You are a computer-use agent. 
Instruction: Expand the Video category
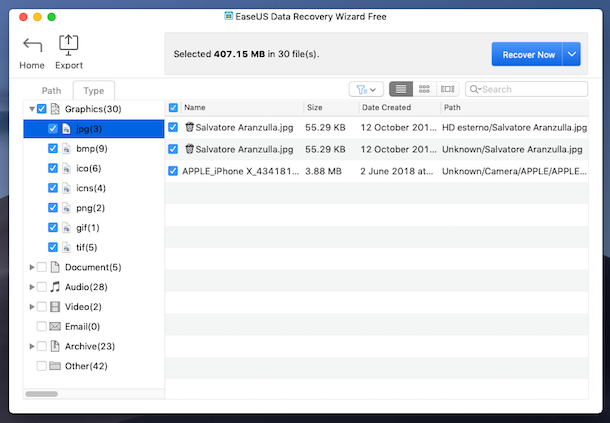click(x=32, y=307)
